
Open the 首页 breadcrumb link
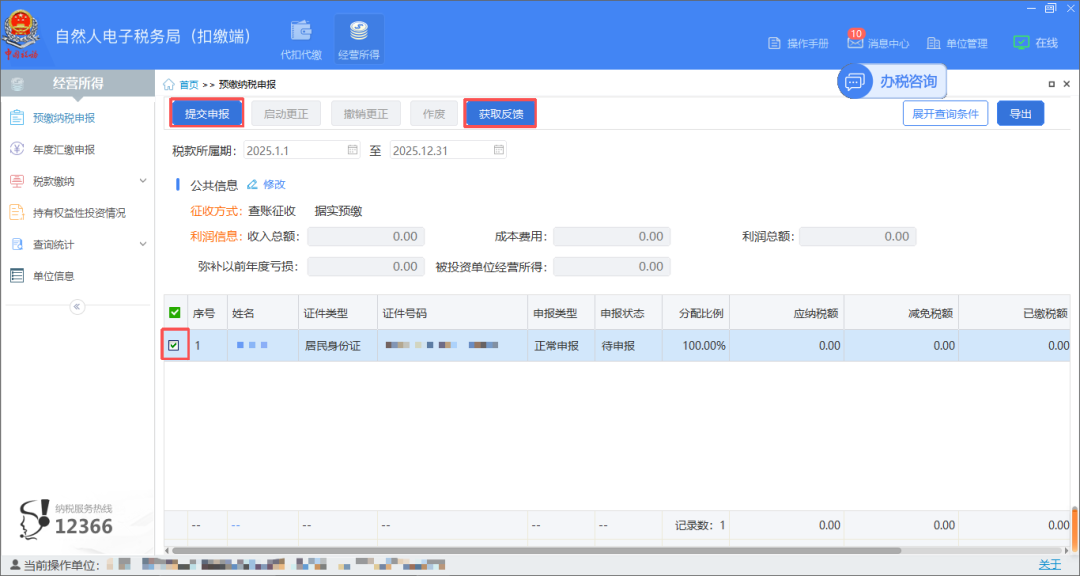[190, 83]
